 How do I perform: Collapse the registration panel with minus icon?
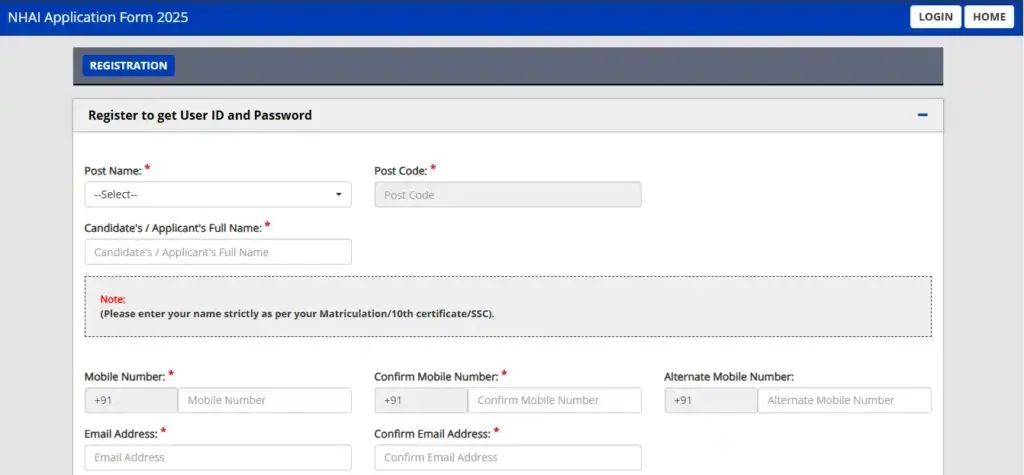click(x=922, y=115)
